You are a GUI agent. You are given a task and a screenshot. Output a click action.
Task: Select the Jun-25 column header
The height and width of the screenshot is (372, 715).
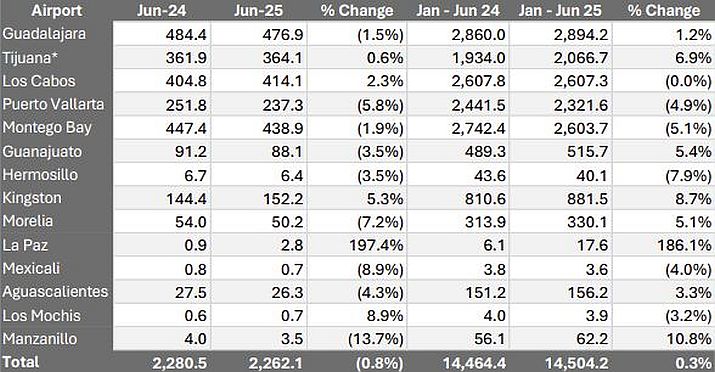pyautogui.click(x=259, y=10)
